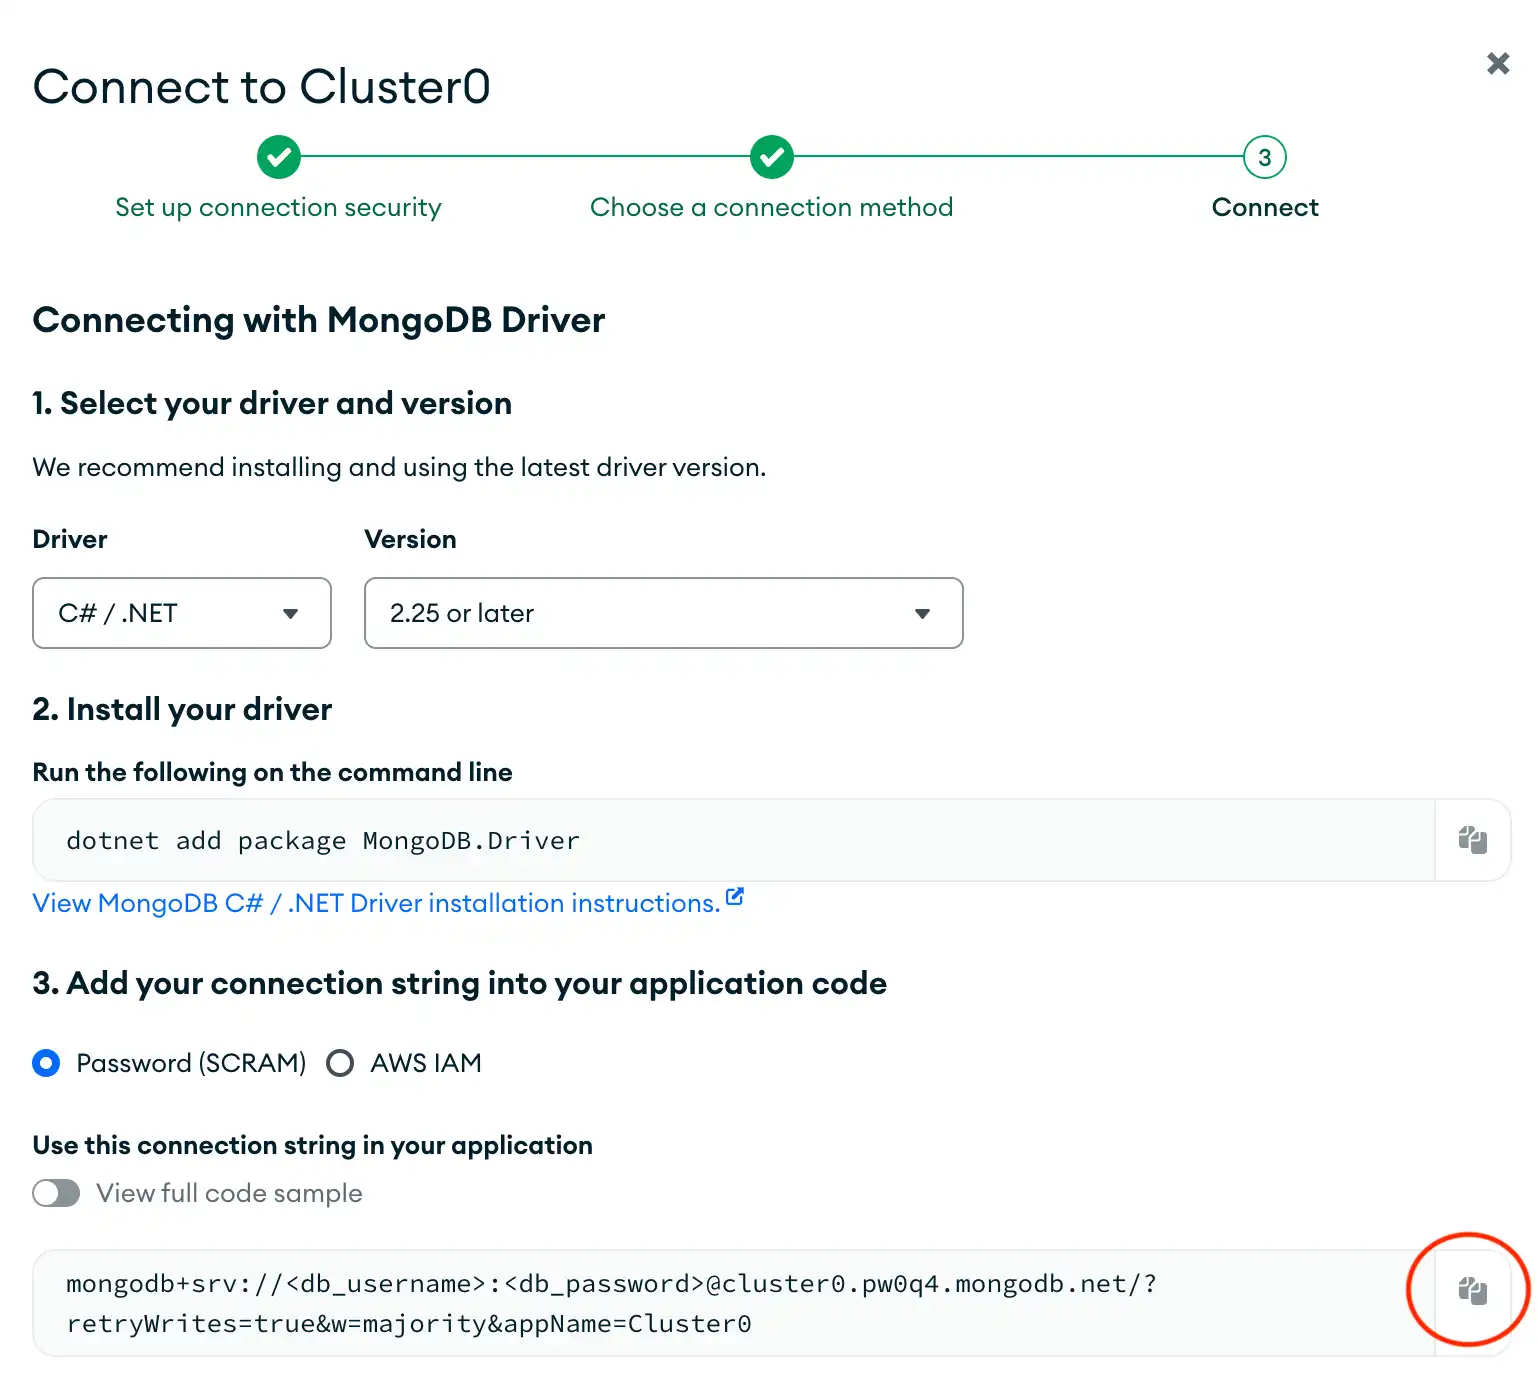Select the Connect step label
Screen dimensions: 1538x1384
(x=1264, y=207)
